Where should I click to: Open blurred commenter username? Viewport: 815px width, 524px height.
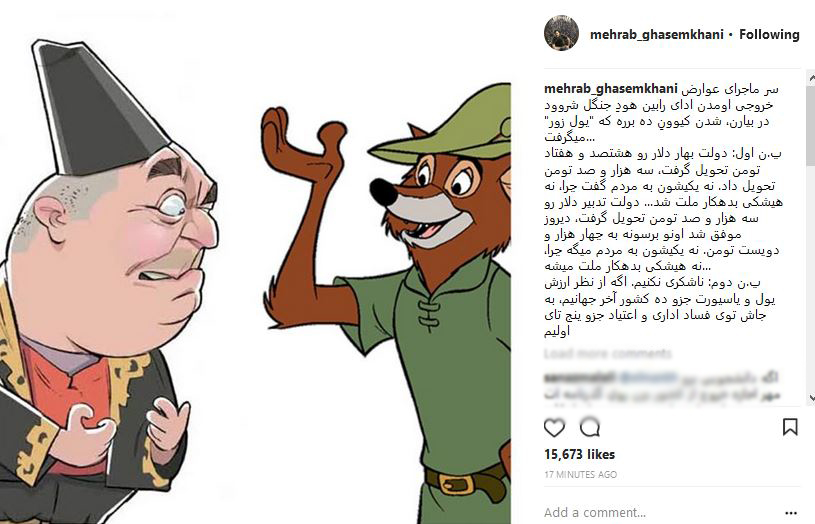[x=580, y=378]
